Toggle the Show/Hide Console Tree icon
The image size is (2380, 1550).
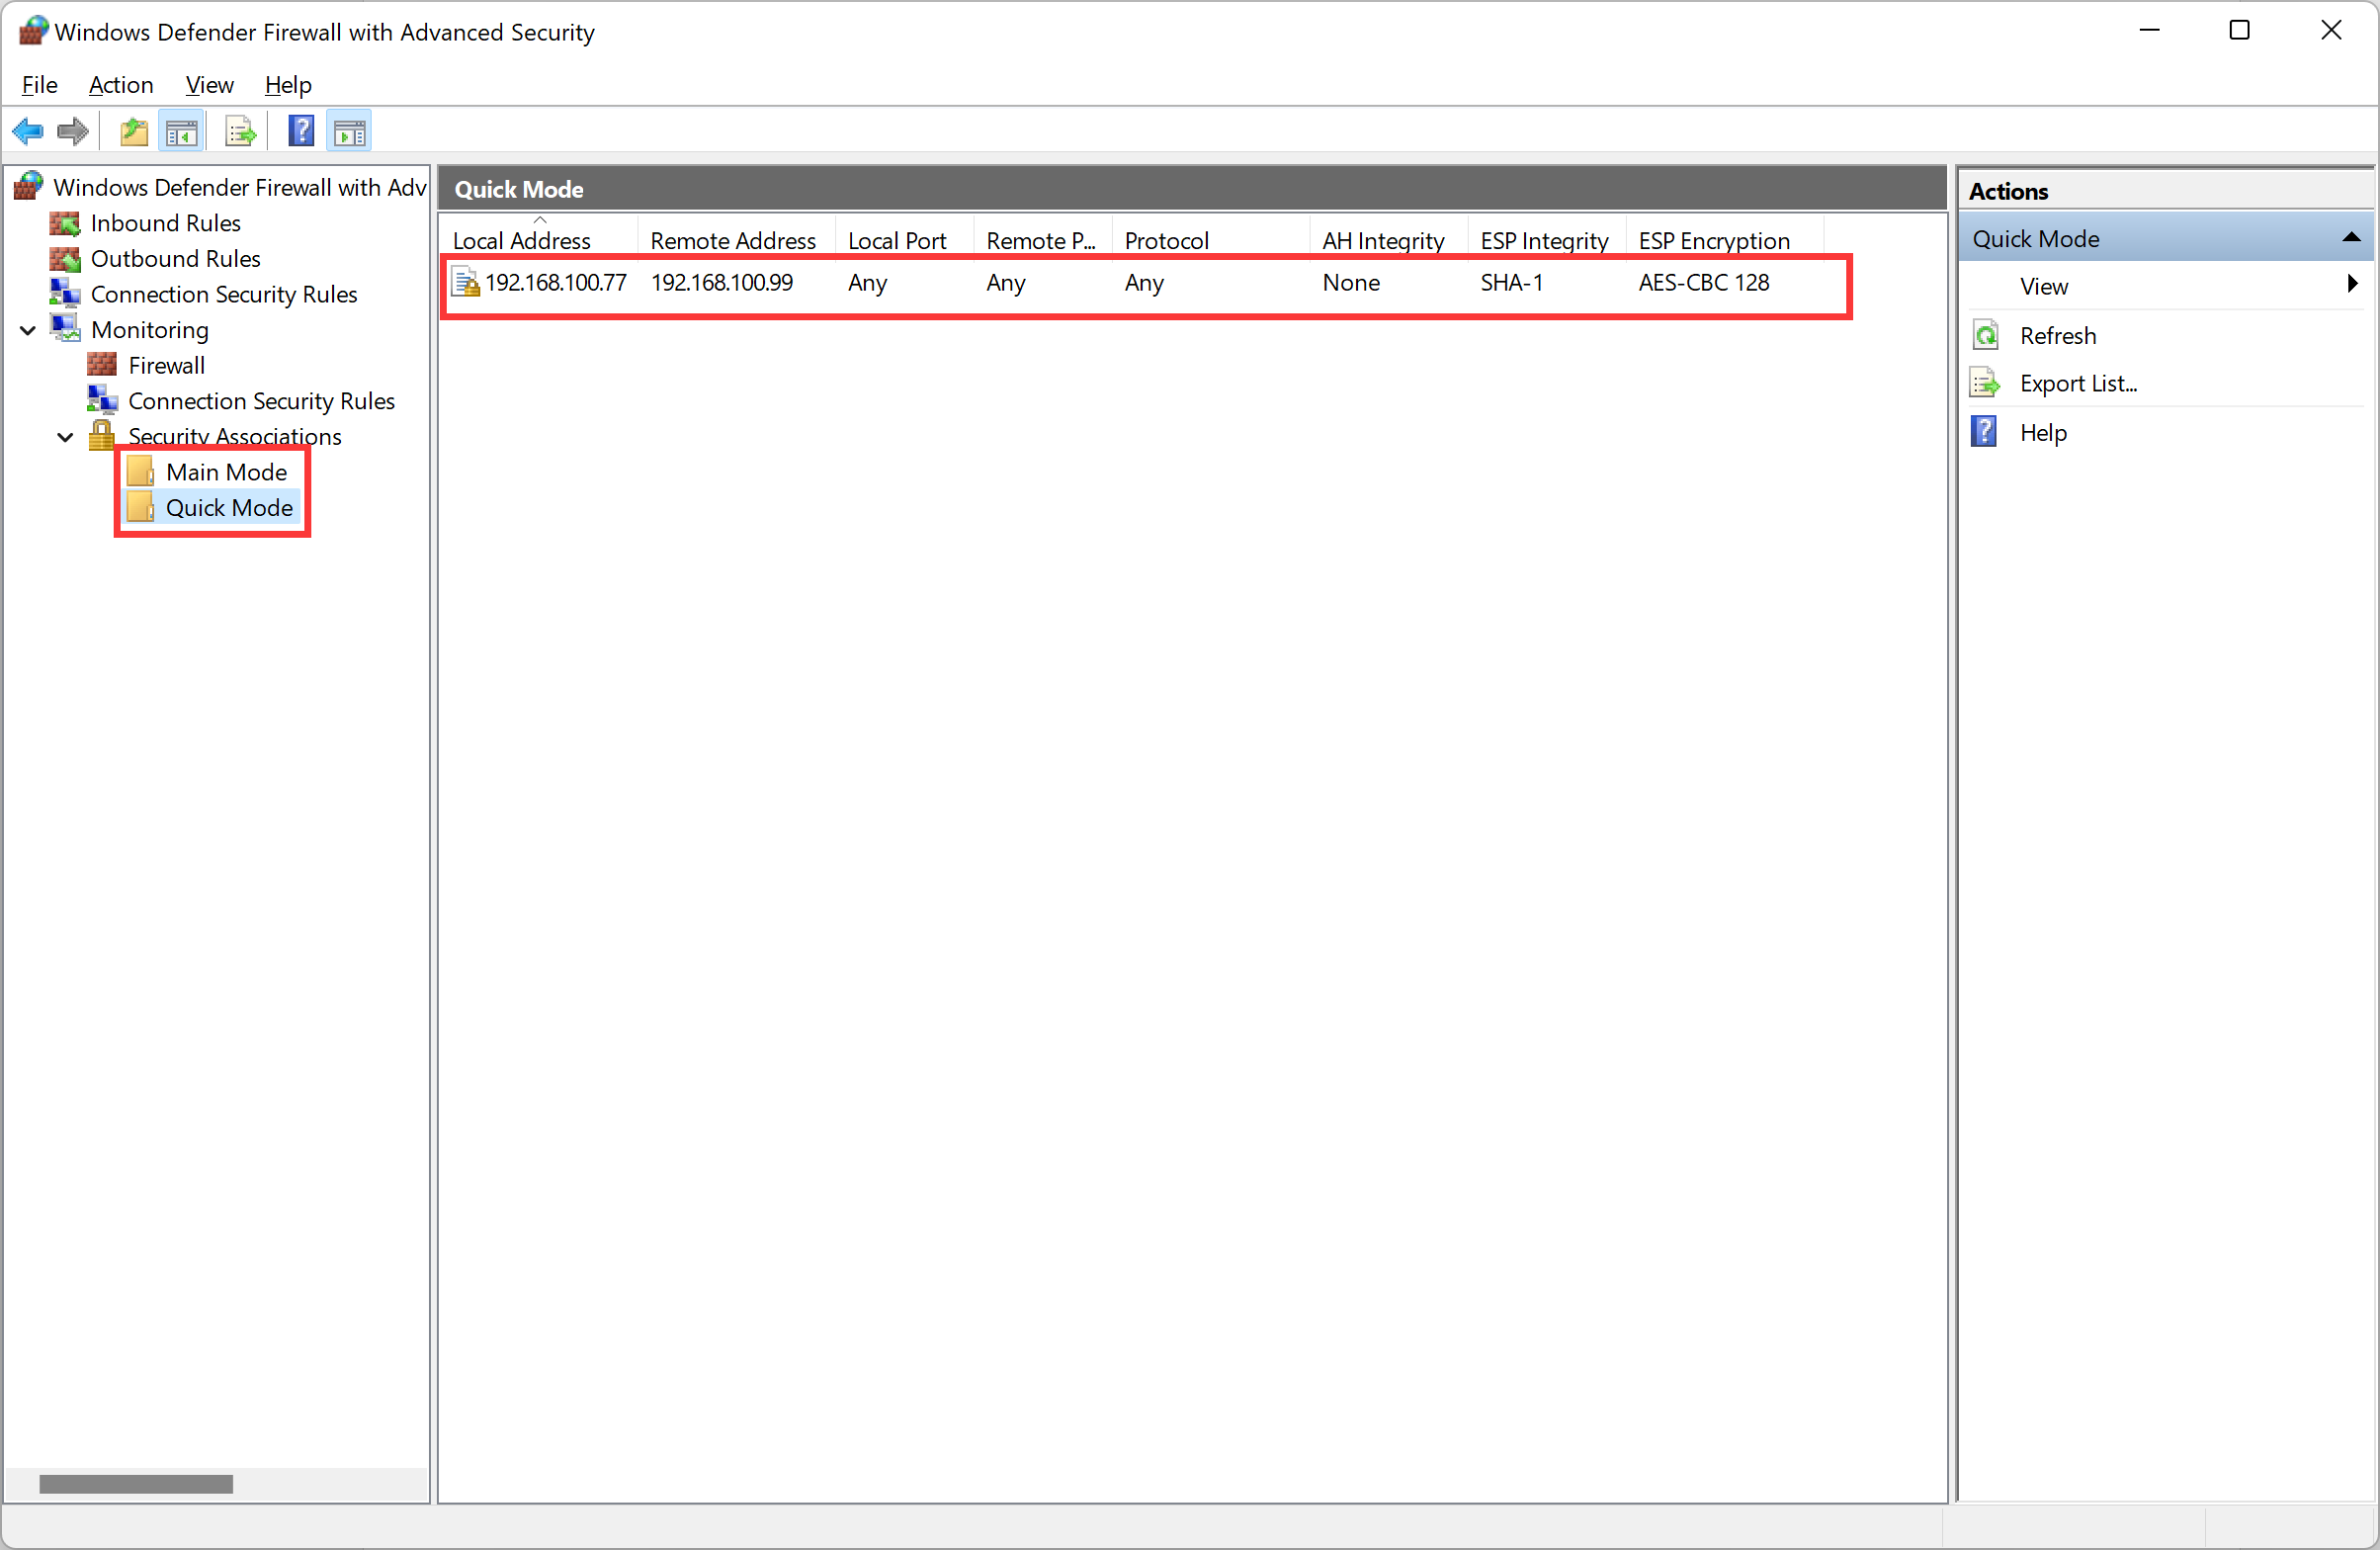182,131
